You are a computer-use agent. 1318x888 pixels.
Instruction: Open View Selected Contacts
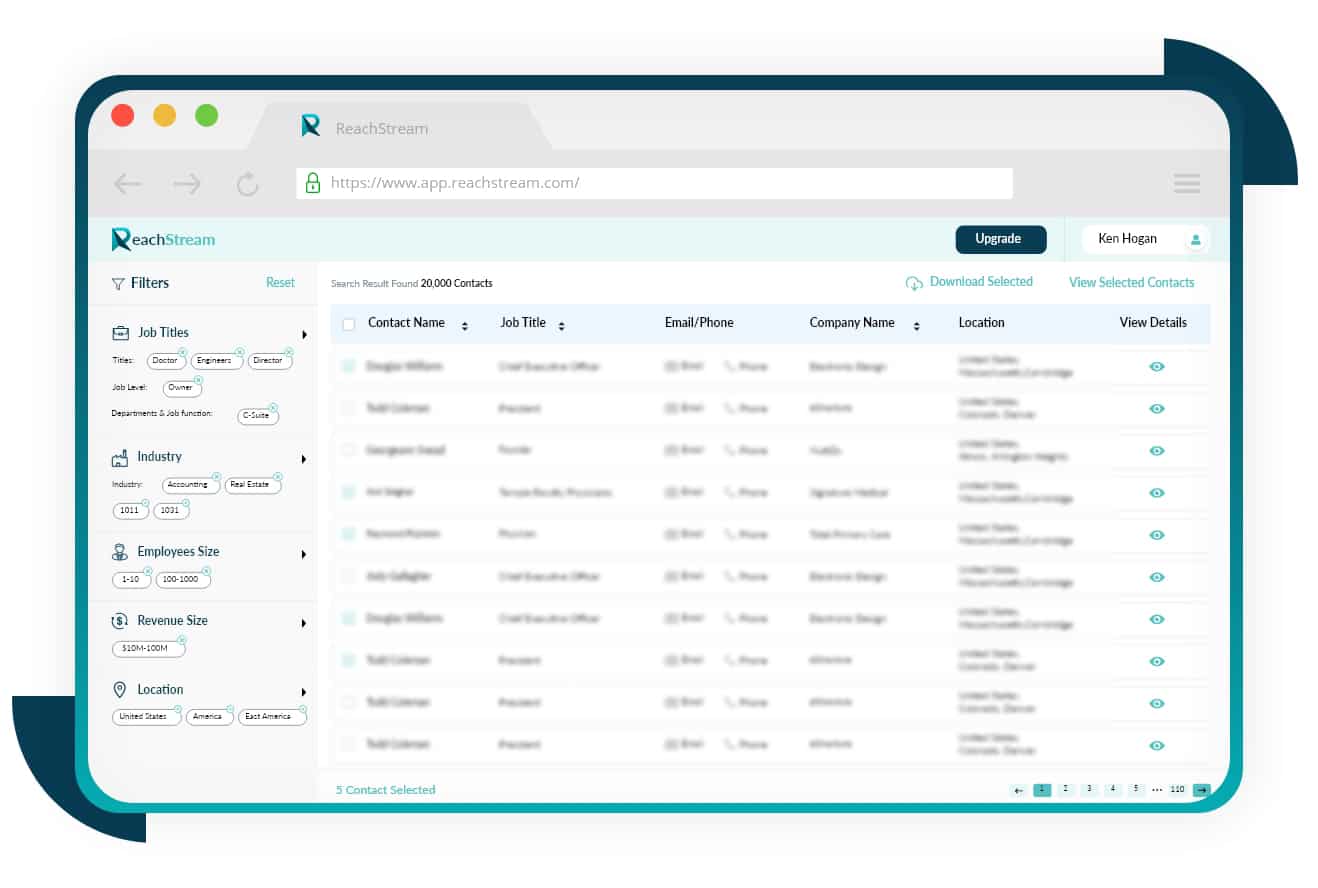(1131, 283)
